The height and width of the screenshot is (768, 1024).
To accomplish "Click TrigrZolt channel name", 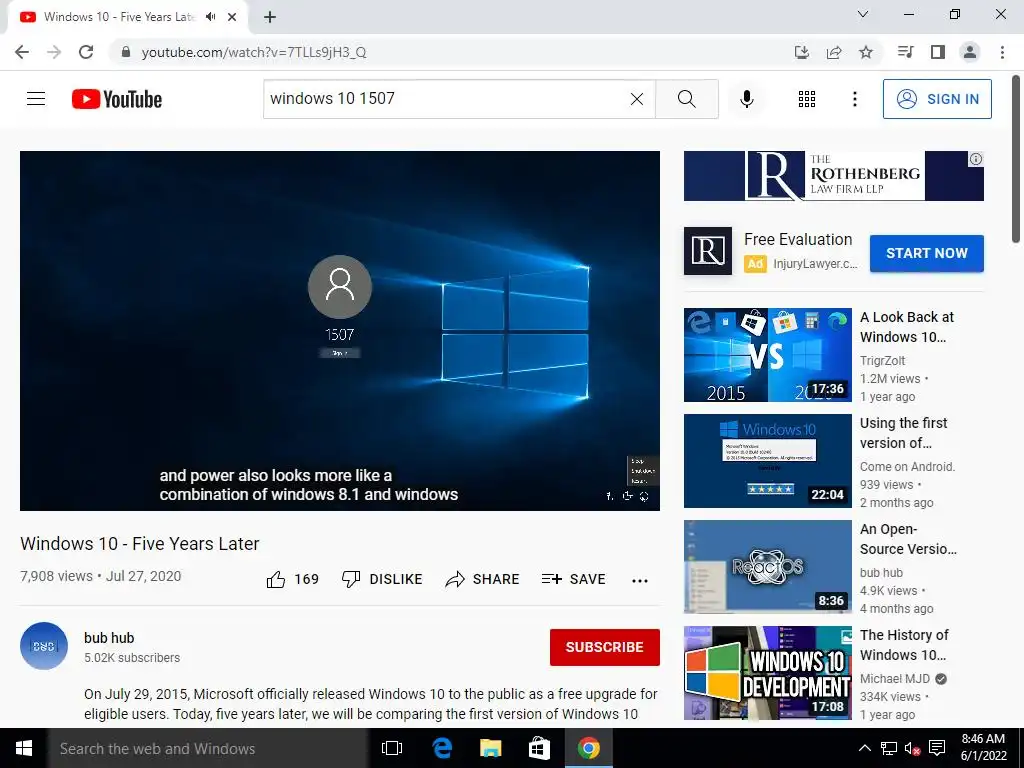I will pyautogui.click(x=882, y=360).
